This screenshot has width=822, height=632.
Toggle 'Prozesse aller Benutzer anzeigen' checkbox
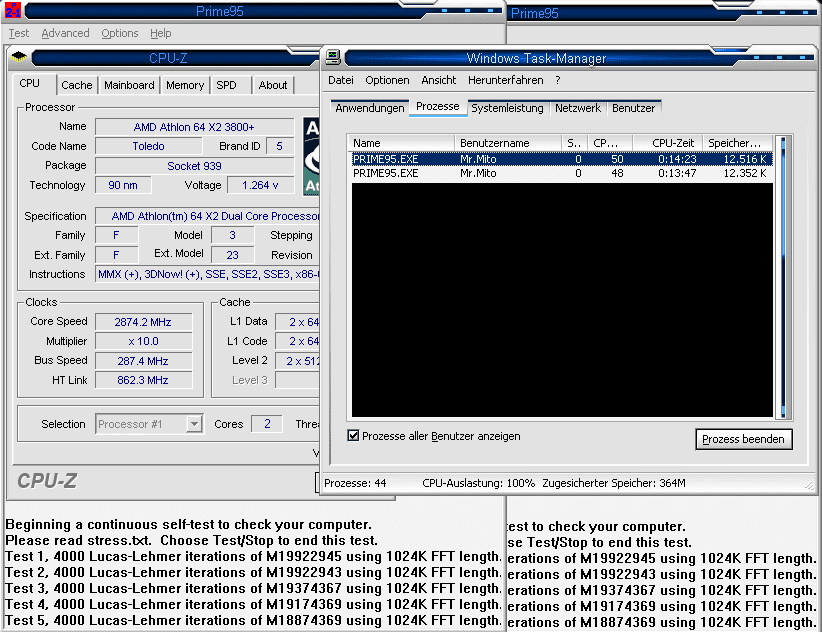(x=353, y=435)
